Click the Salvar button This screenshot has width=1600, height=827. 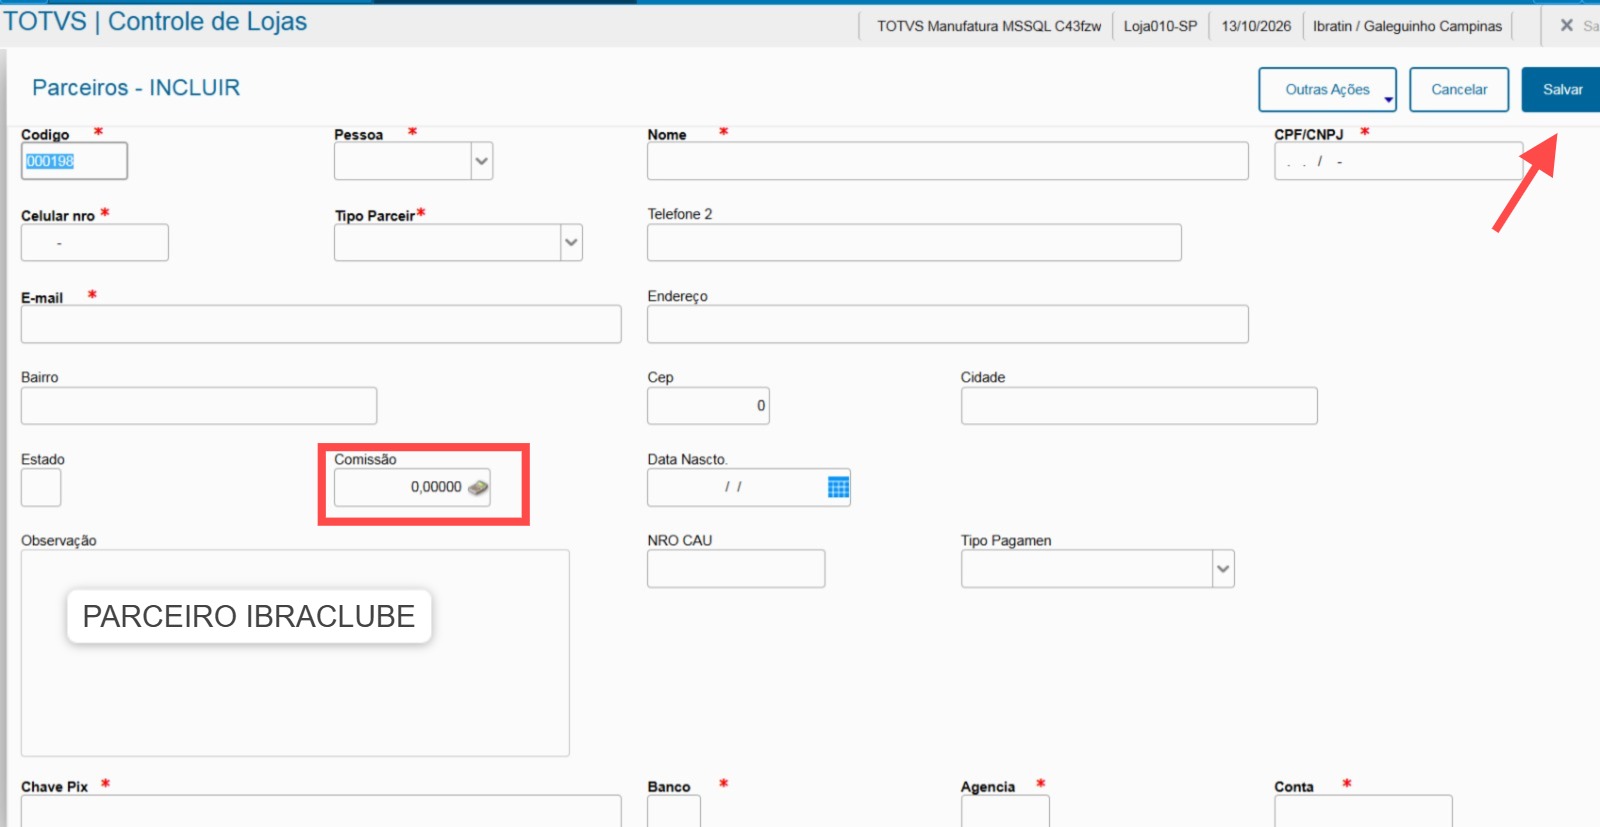pyautogui.click(x=1561, y=90)
